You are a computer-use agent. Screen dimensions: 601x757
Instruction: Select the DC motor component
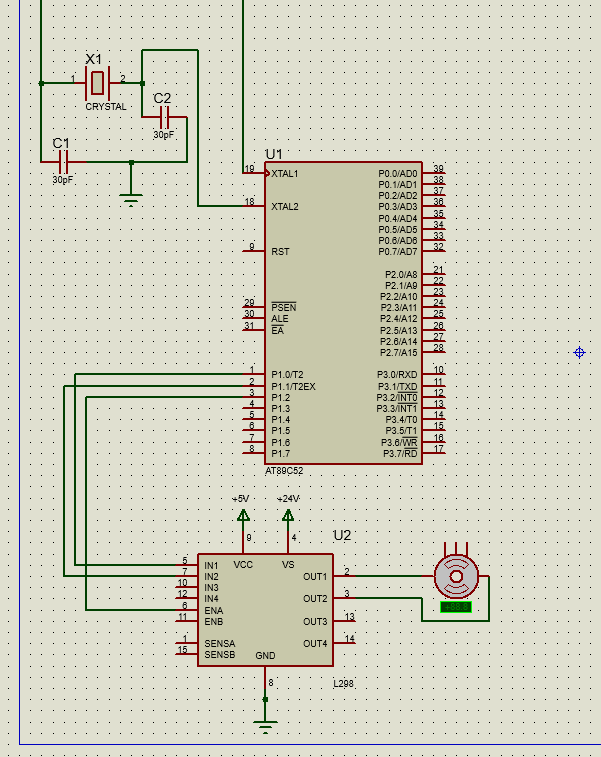pyautogui.click(x=457, y=575)
